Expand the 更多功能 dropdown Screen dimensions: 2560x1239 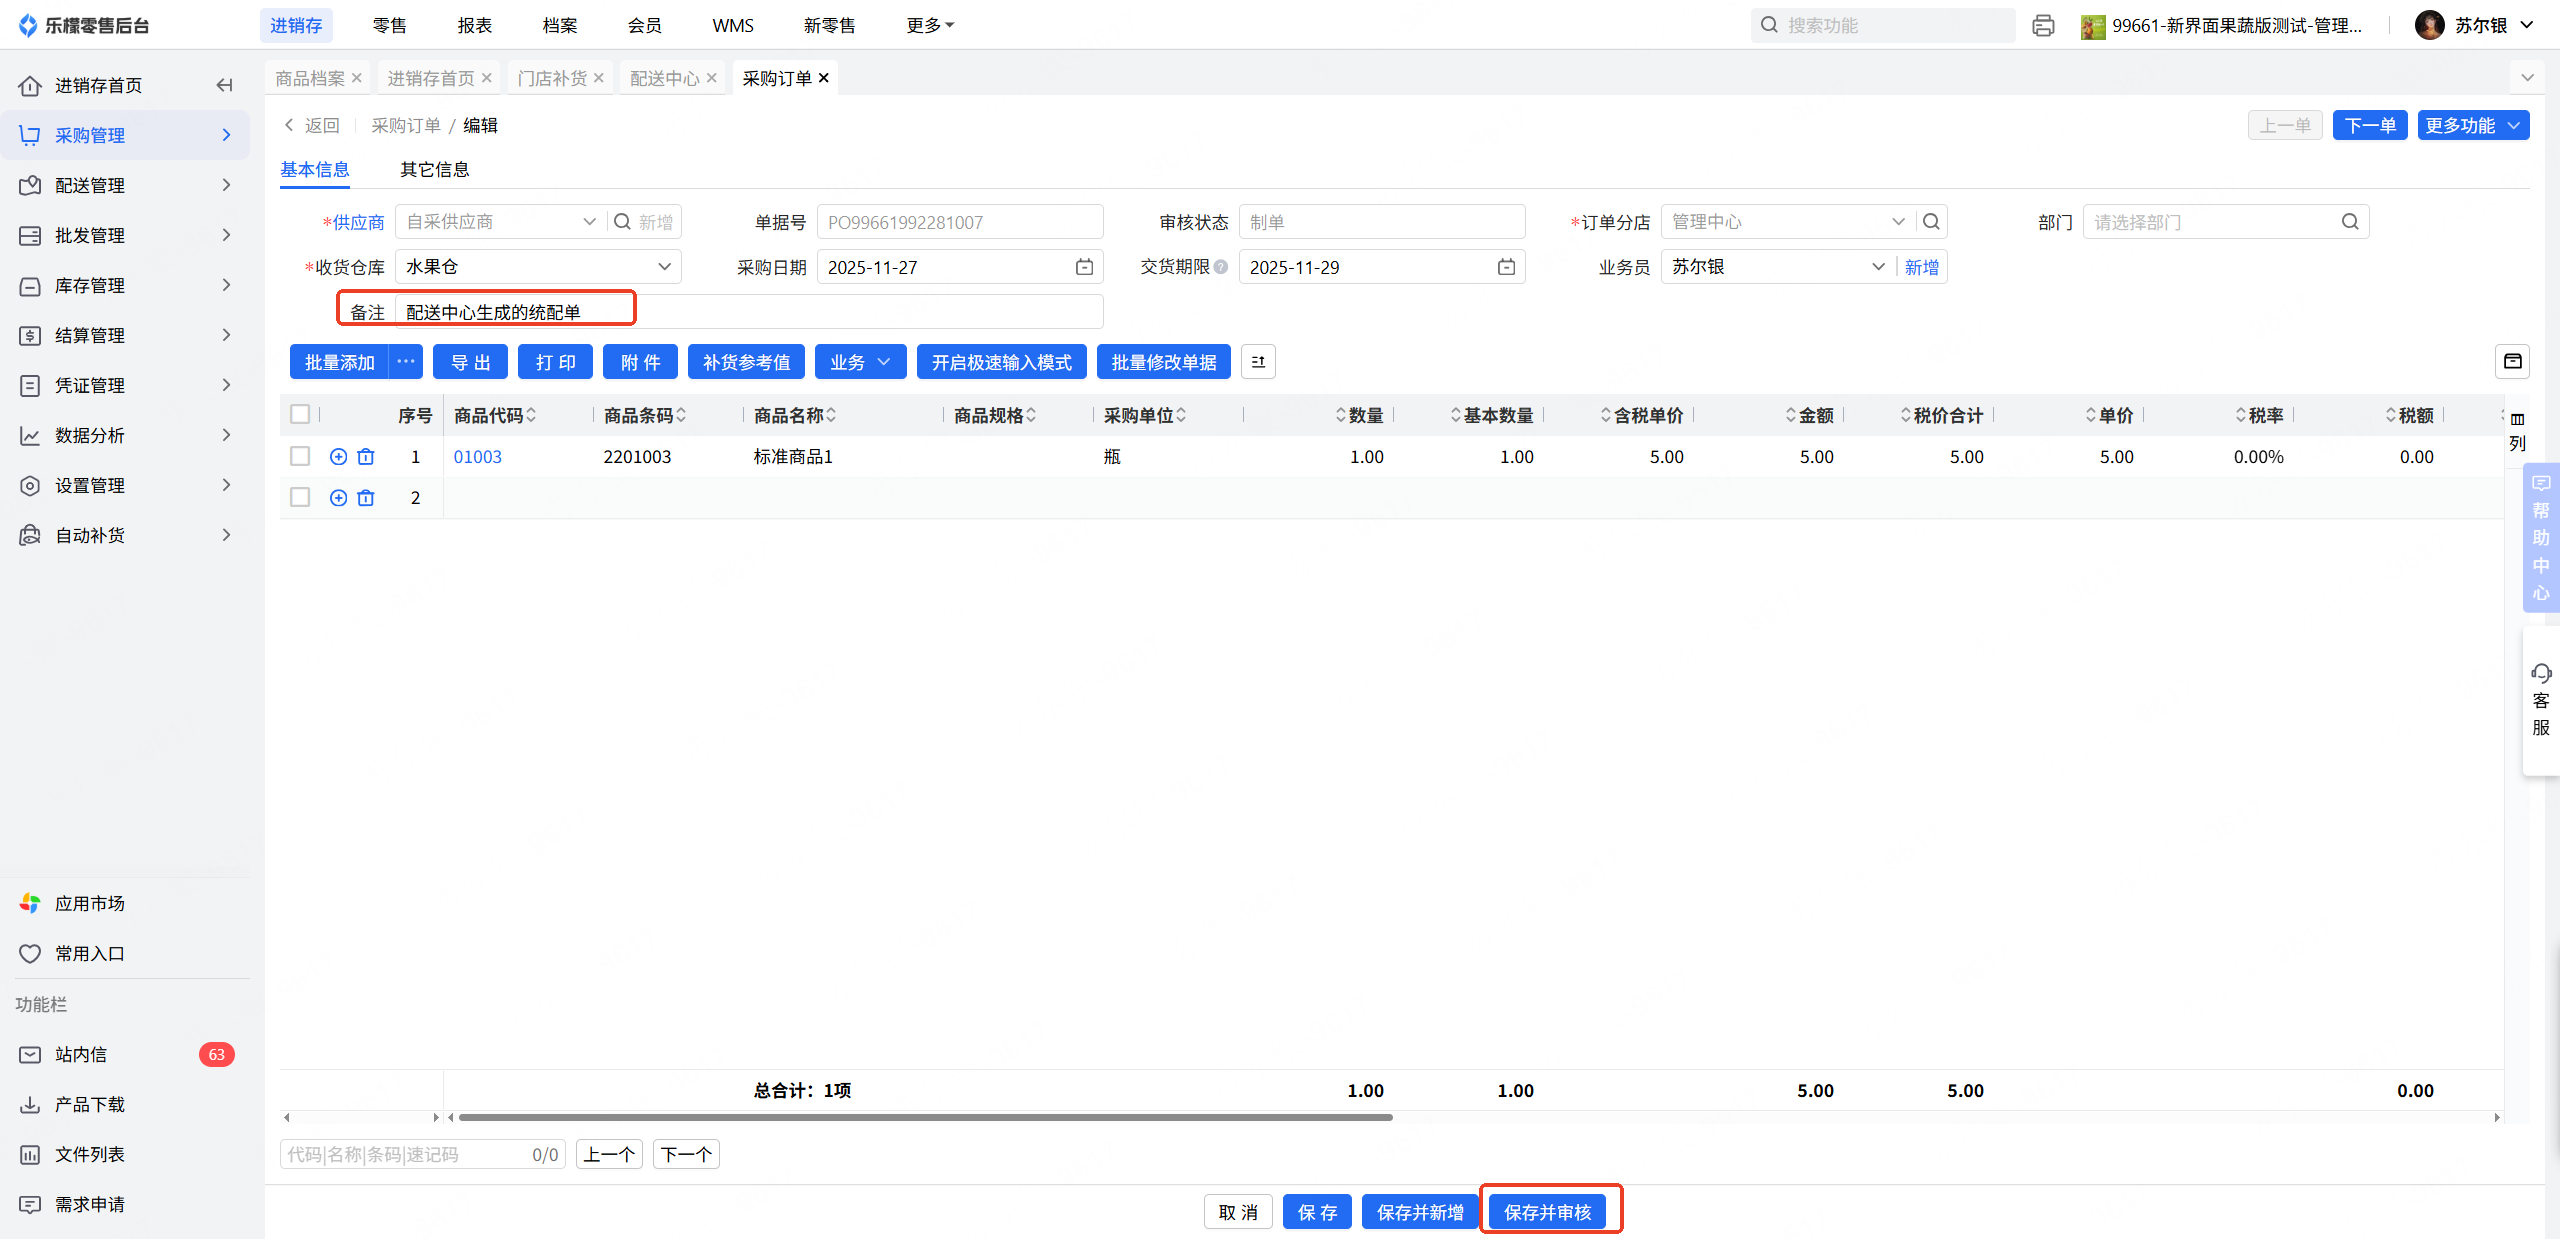(x=2472, y=125)
